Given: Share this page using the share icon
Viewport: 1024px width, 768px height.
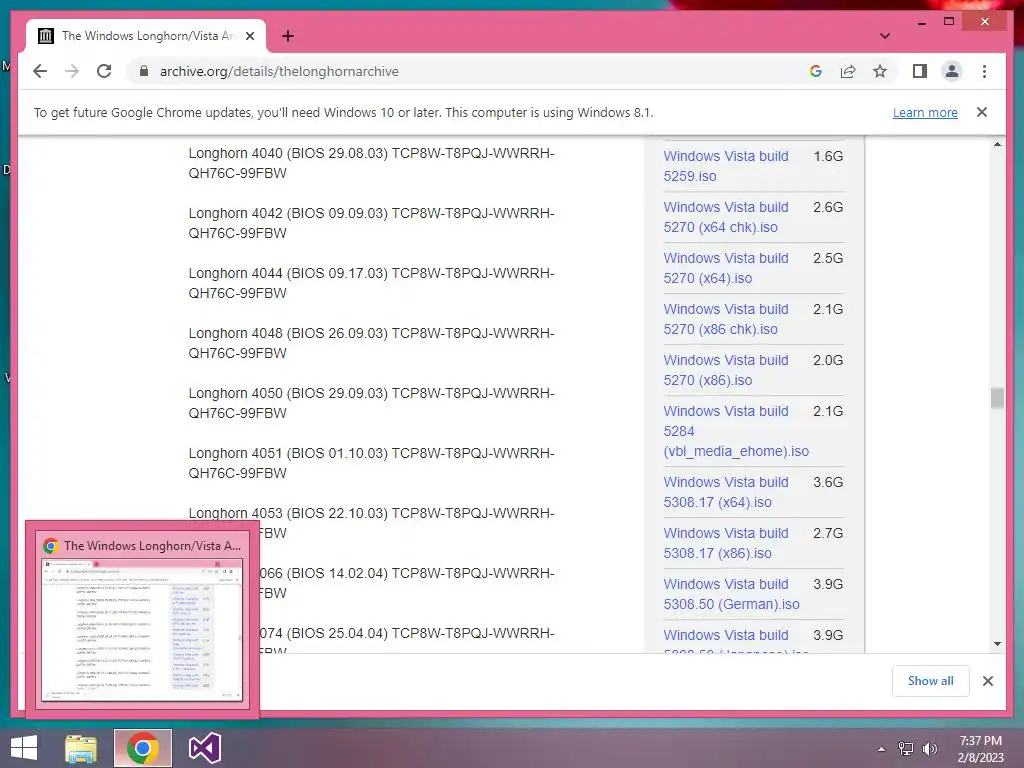Looking at the screenshot, I should (x=848, y=71).
